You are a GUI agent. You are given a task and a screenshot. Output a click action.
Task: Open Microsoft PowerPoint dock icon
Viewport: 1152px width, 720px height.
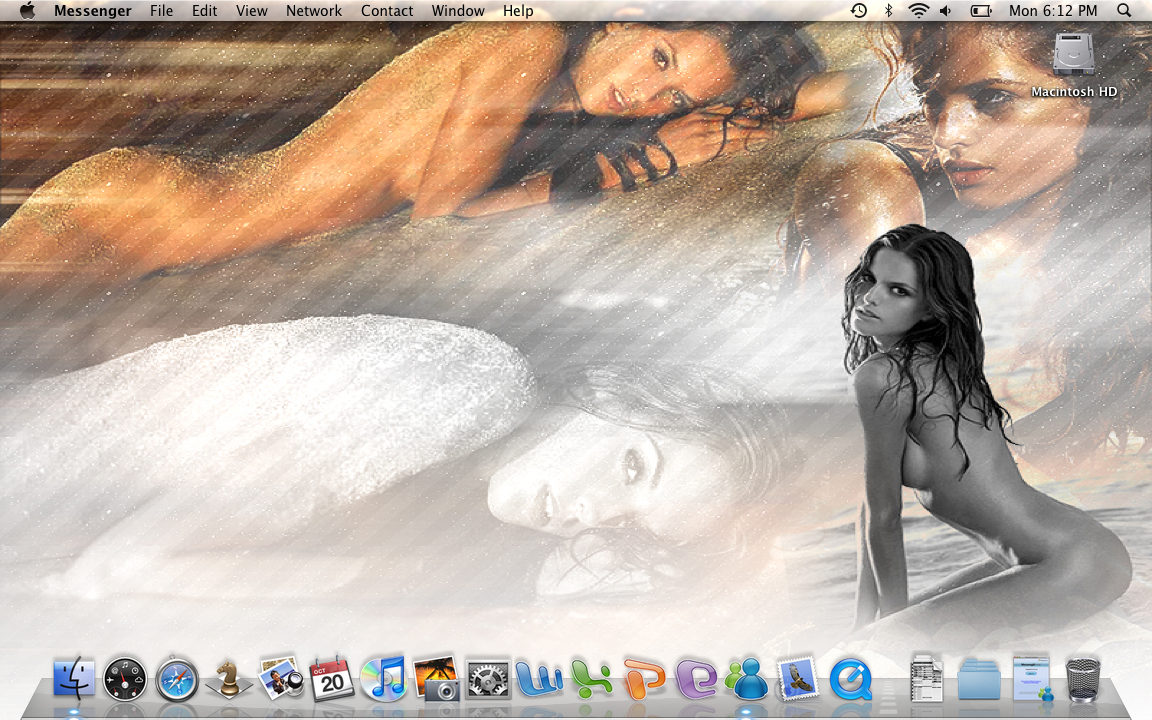click(643, 679)
